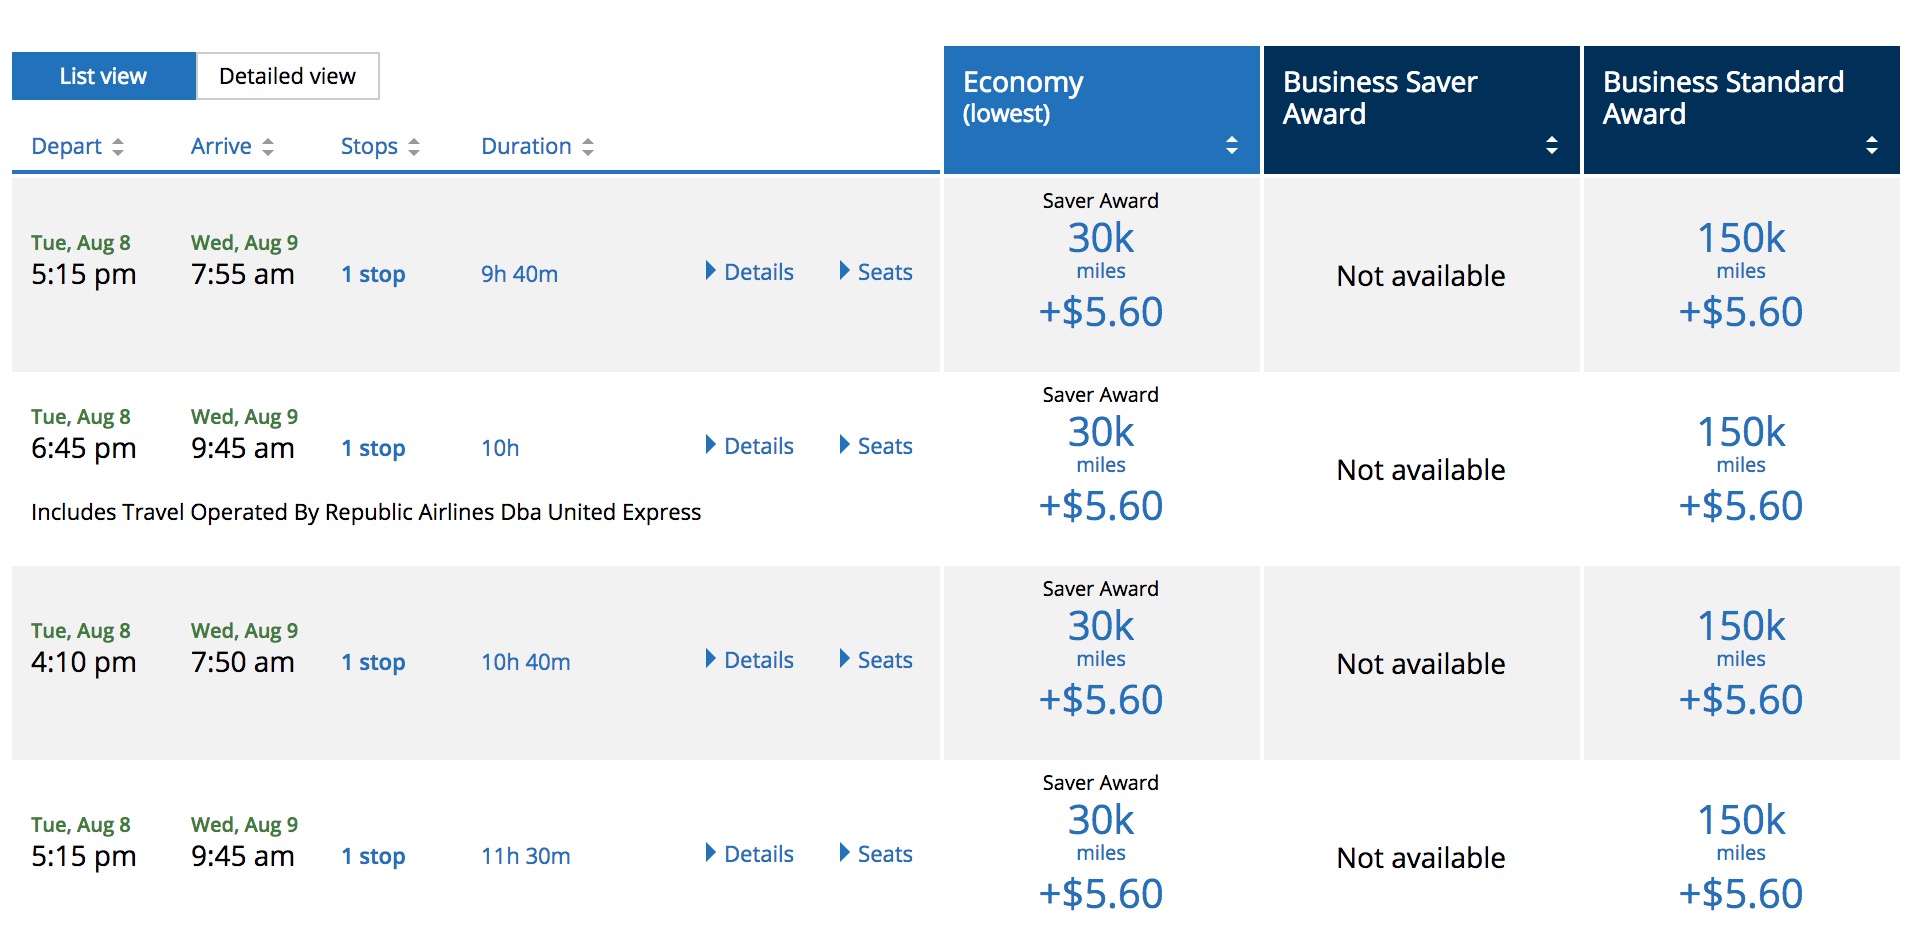This screenshot has width=1906, height=950.
Task: Click the Arrive column sort arrows
Action: pos(267,147)
